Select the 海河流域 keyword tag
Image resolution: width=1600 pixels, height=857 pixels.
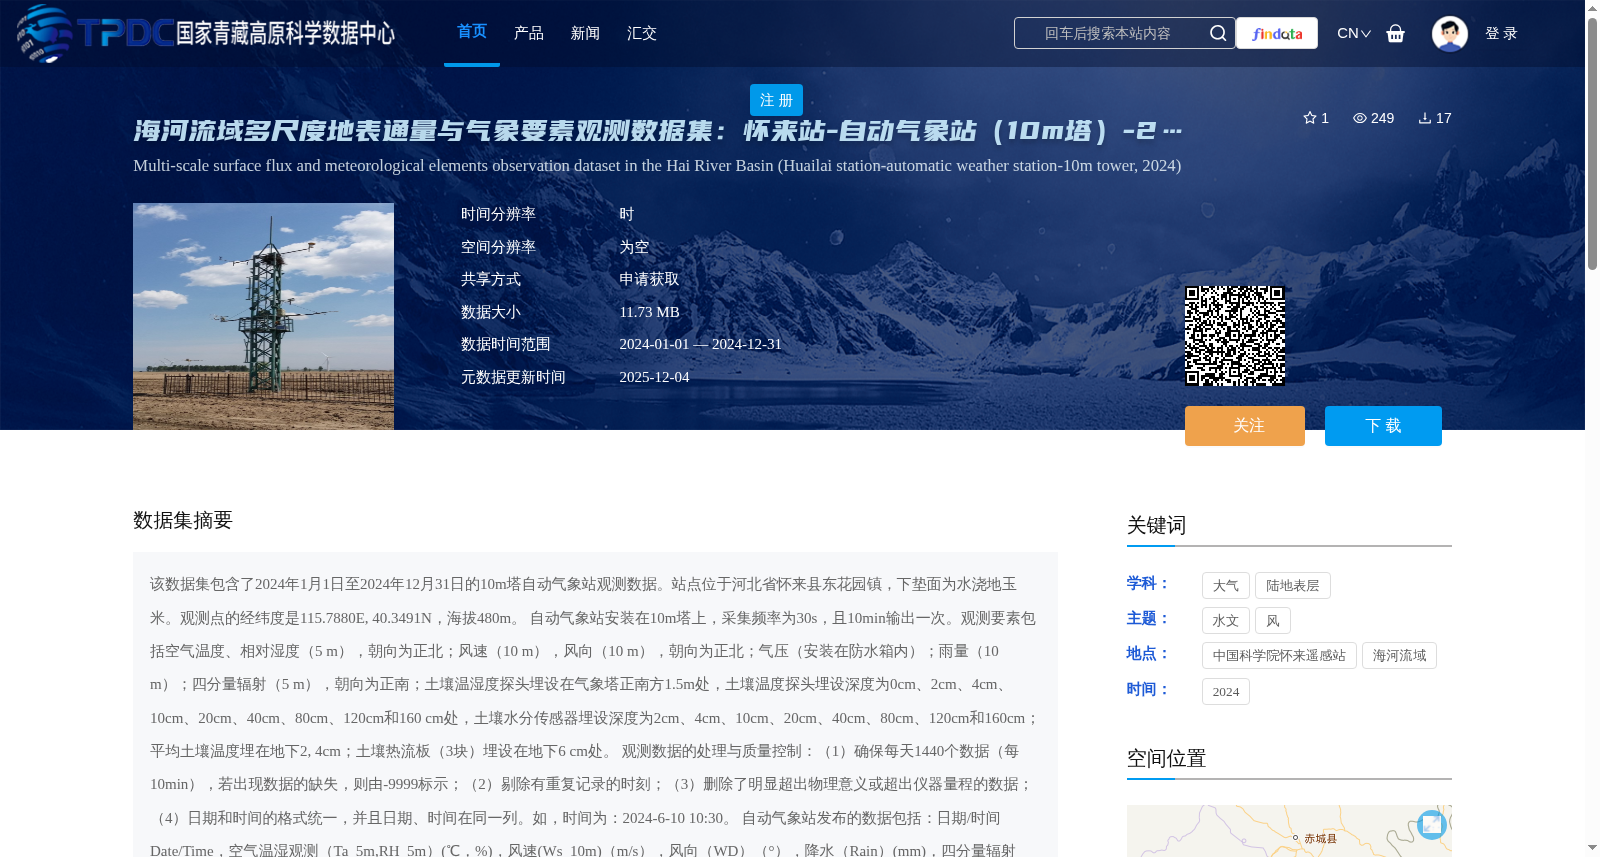(x=1399, y=656)
